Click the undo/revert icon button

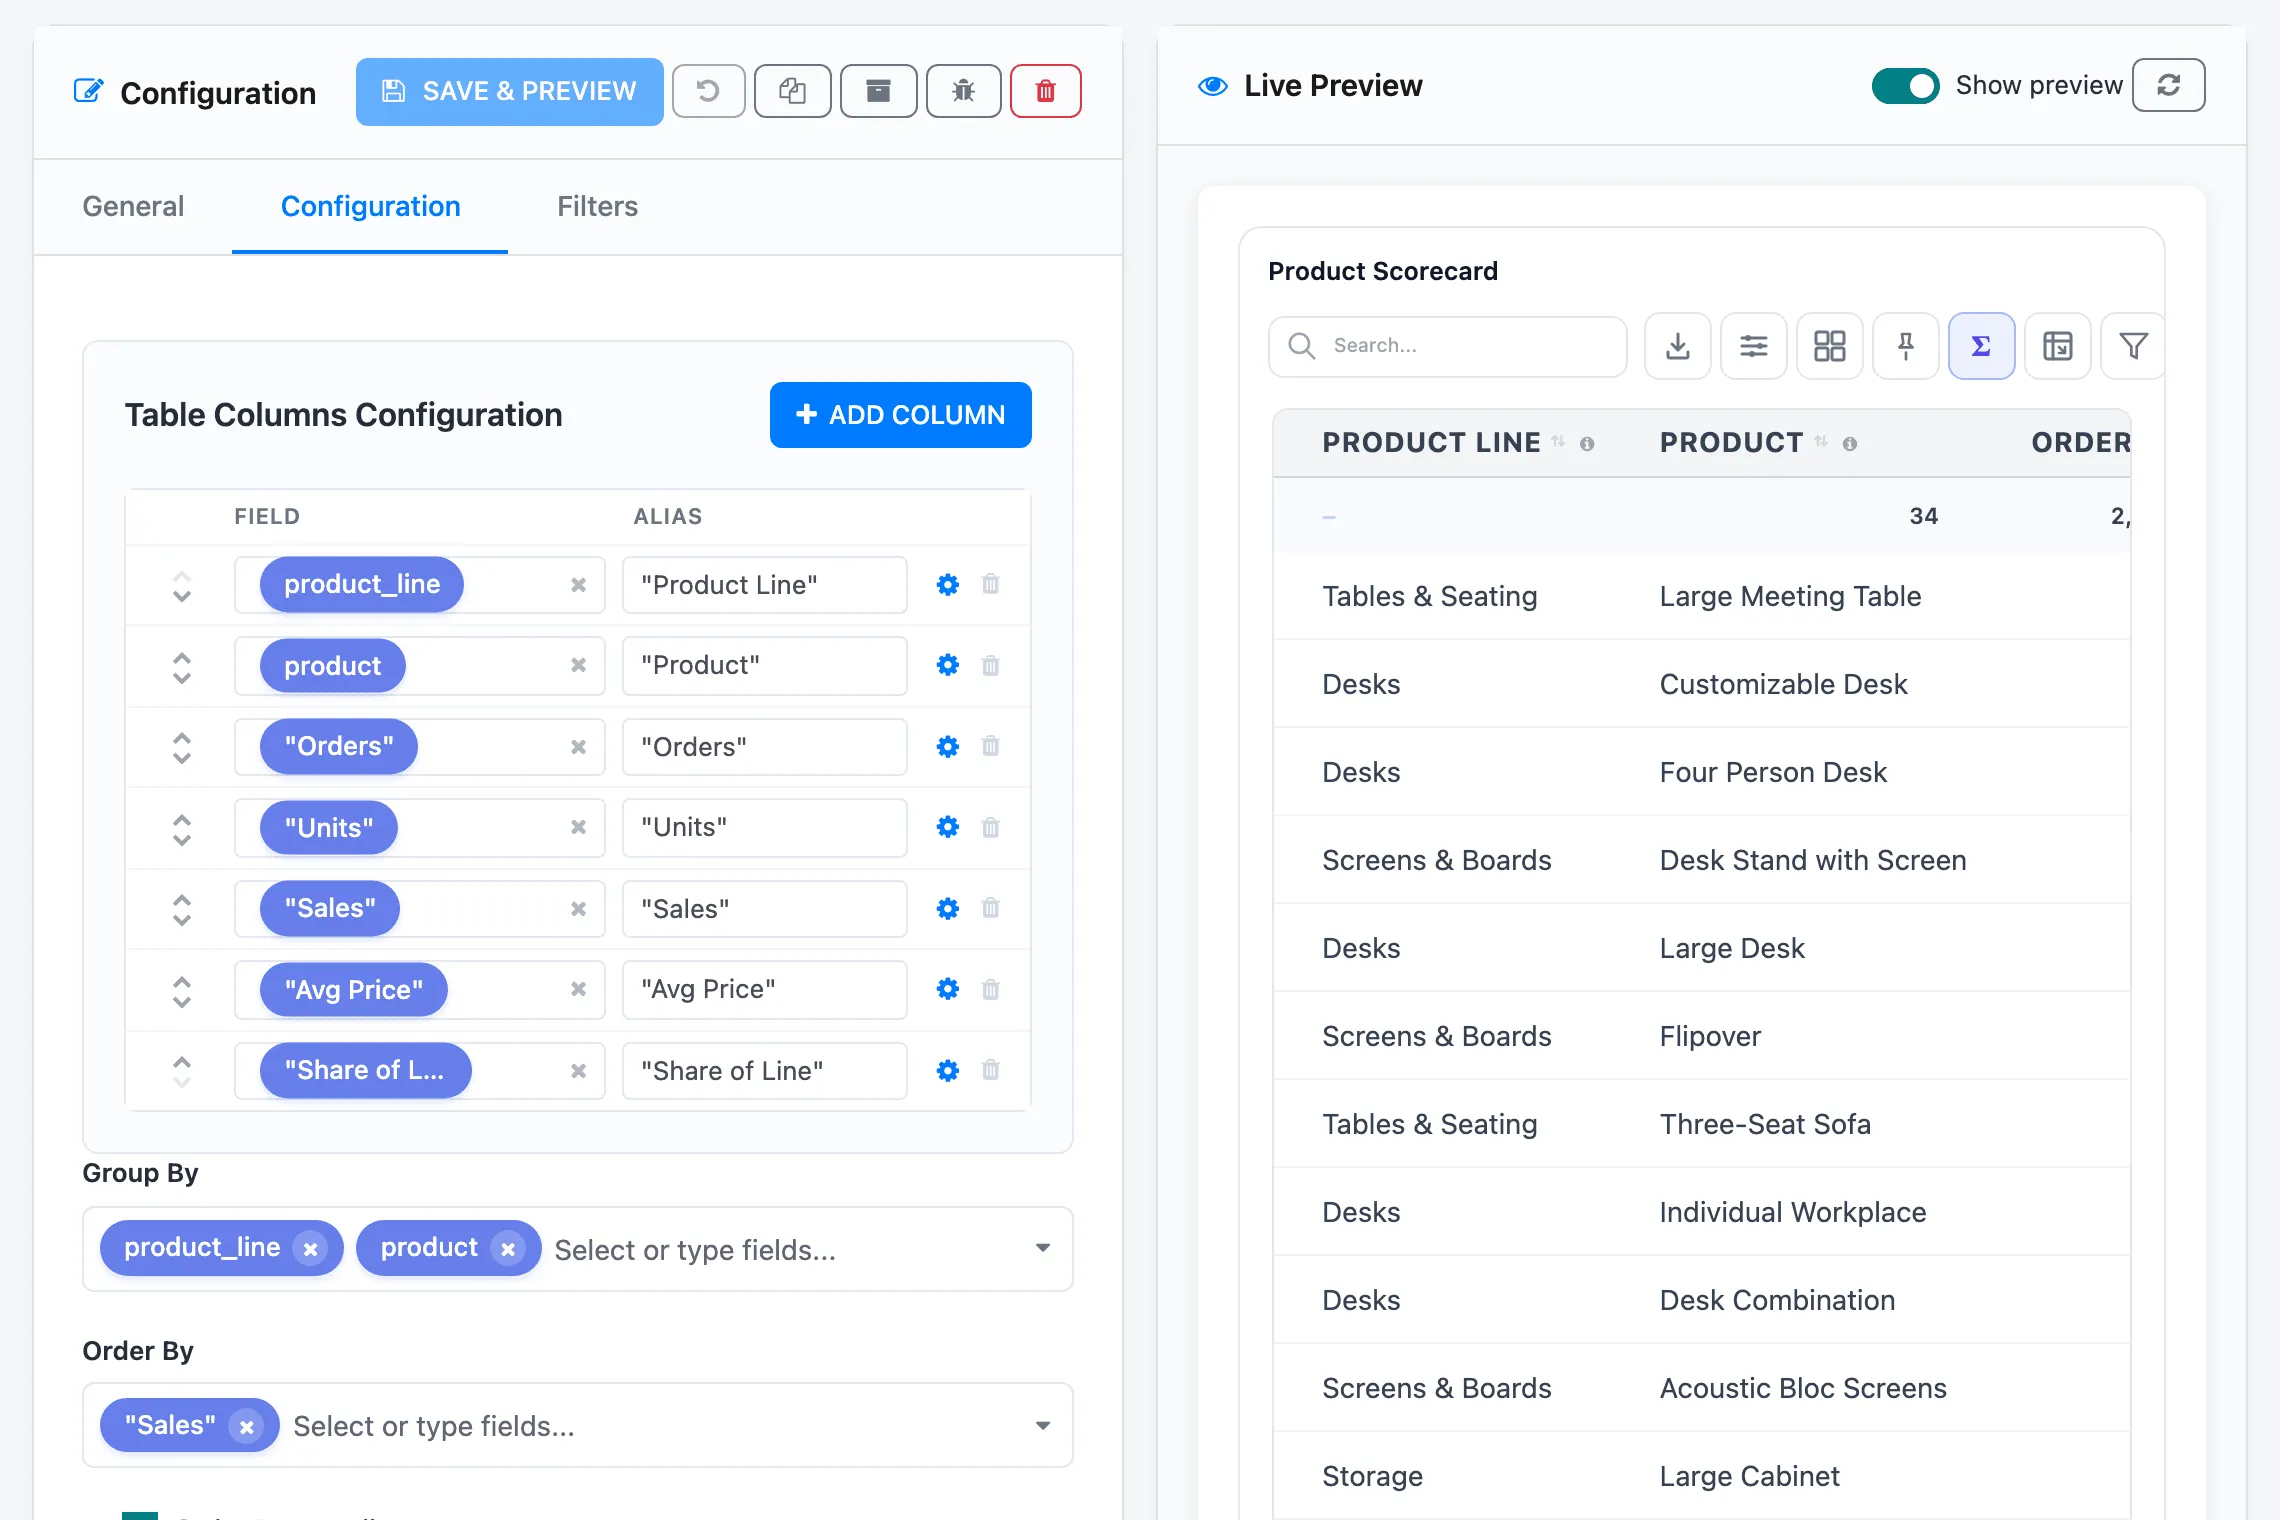pyautogui.click(x=708, y=91)
